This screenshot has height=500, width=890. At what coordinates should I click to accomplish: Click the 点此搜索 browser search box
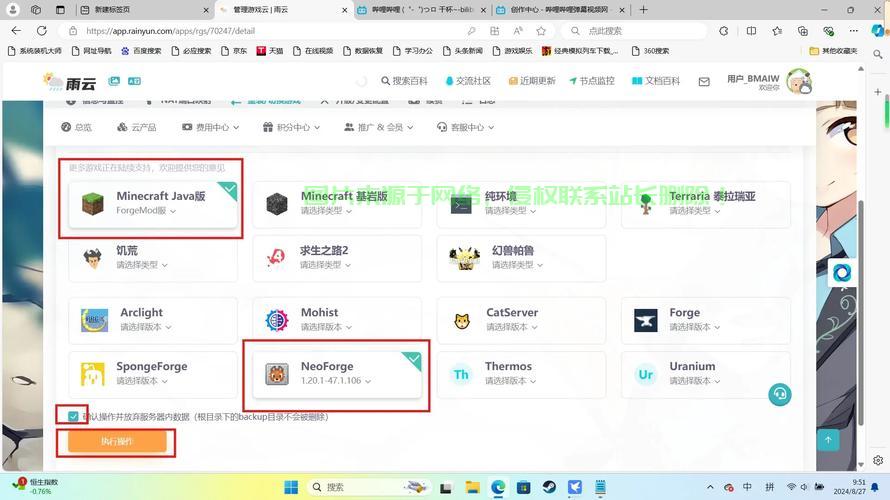click(635, 31)
